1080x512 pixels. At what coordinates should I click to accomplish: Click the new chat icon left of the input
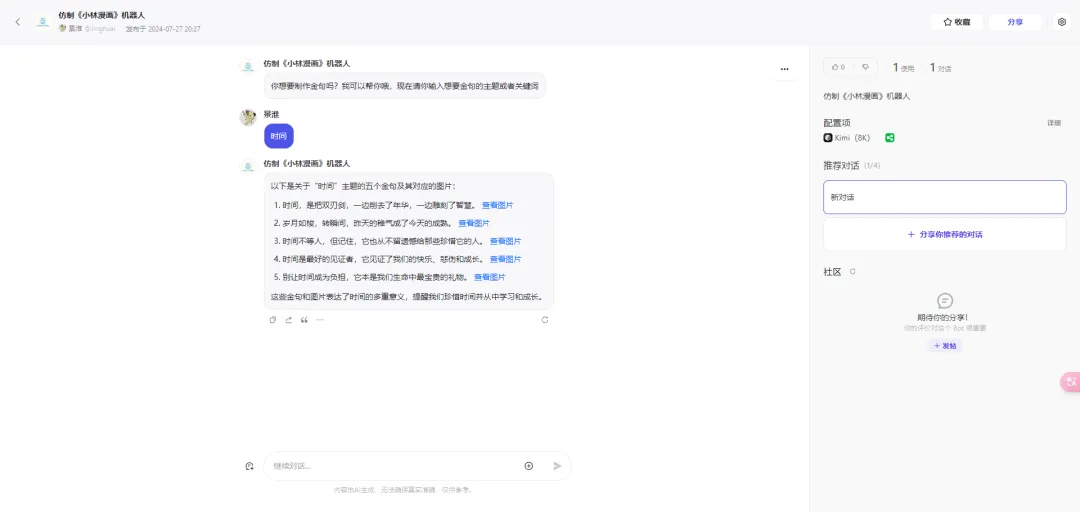(249, 466)
